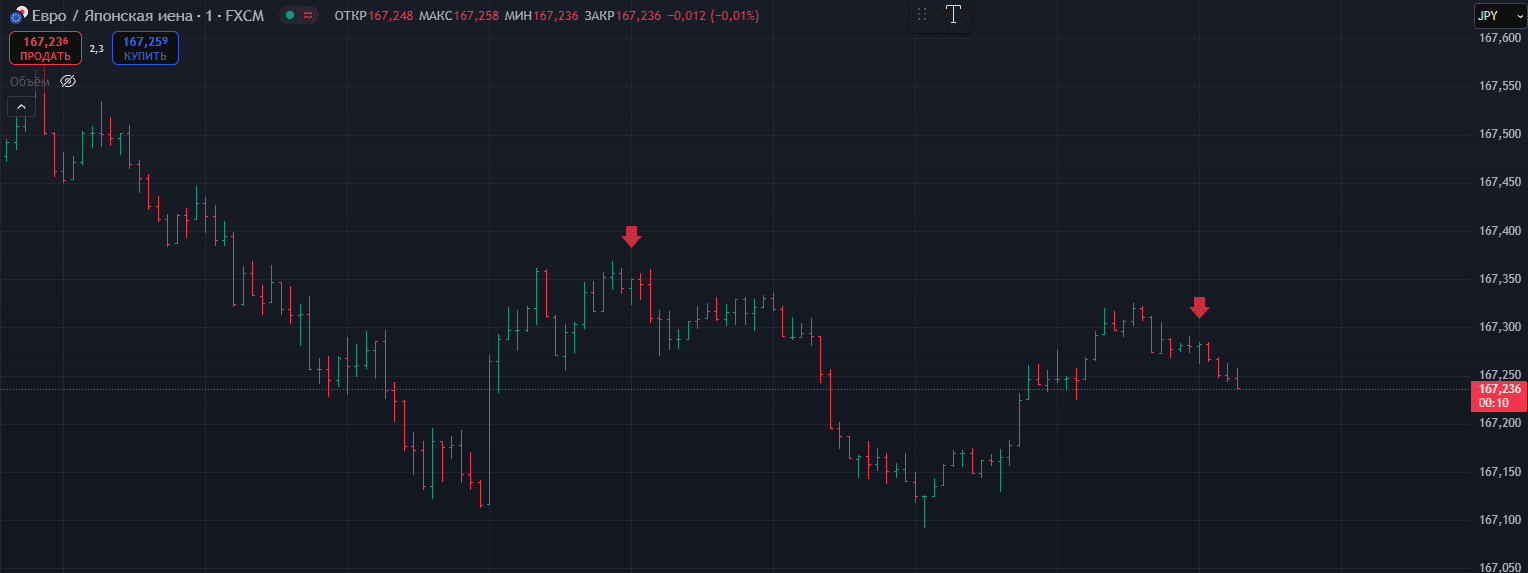Viewport: 1528px width, 573px height.
Task: Toggle visibility of the Объём indicator
Action: click(68, 81)
